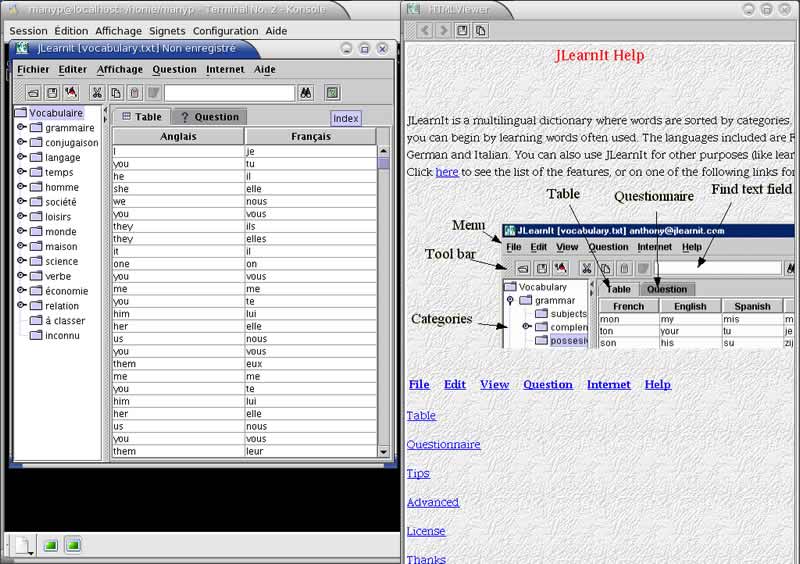This screenshot has height=564, width=800.
Task: Click the cell 'one' in Anglais column
Action: point(178,264)
